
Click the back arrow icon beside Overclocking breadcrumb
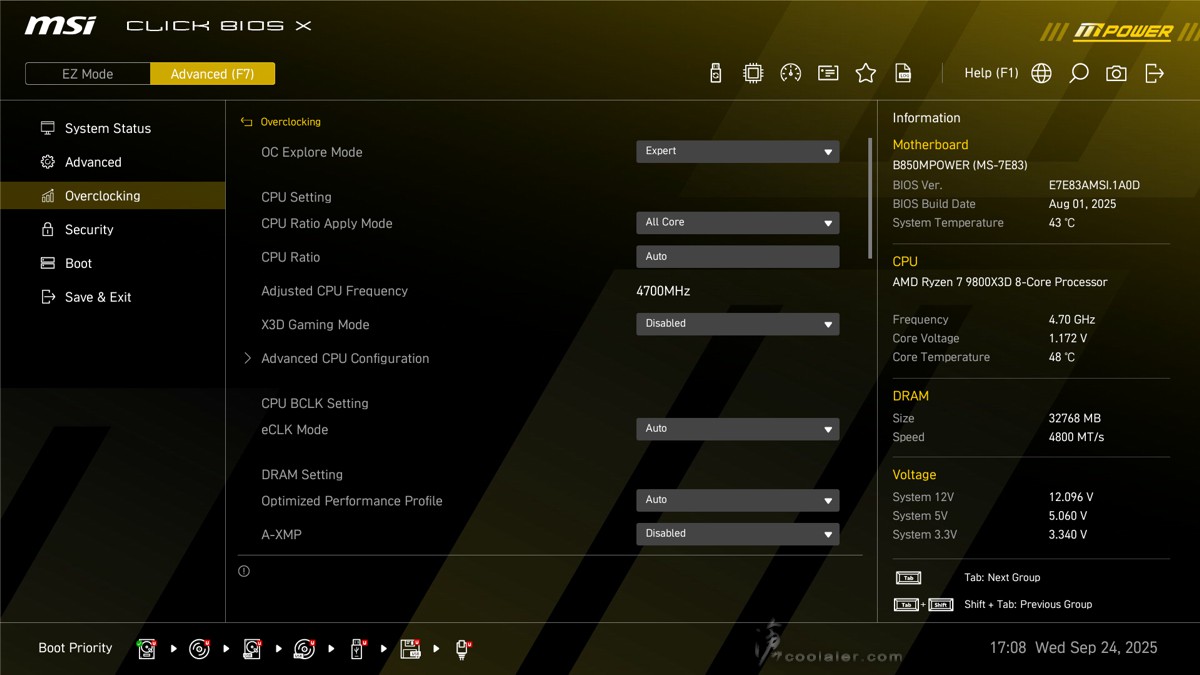pos(246,122)
